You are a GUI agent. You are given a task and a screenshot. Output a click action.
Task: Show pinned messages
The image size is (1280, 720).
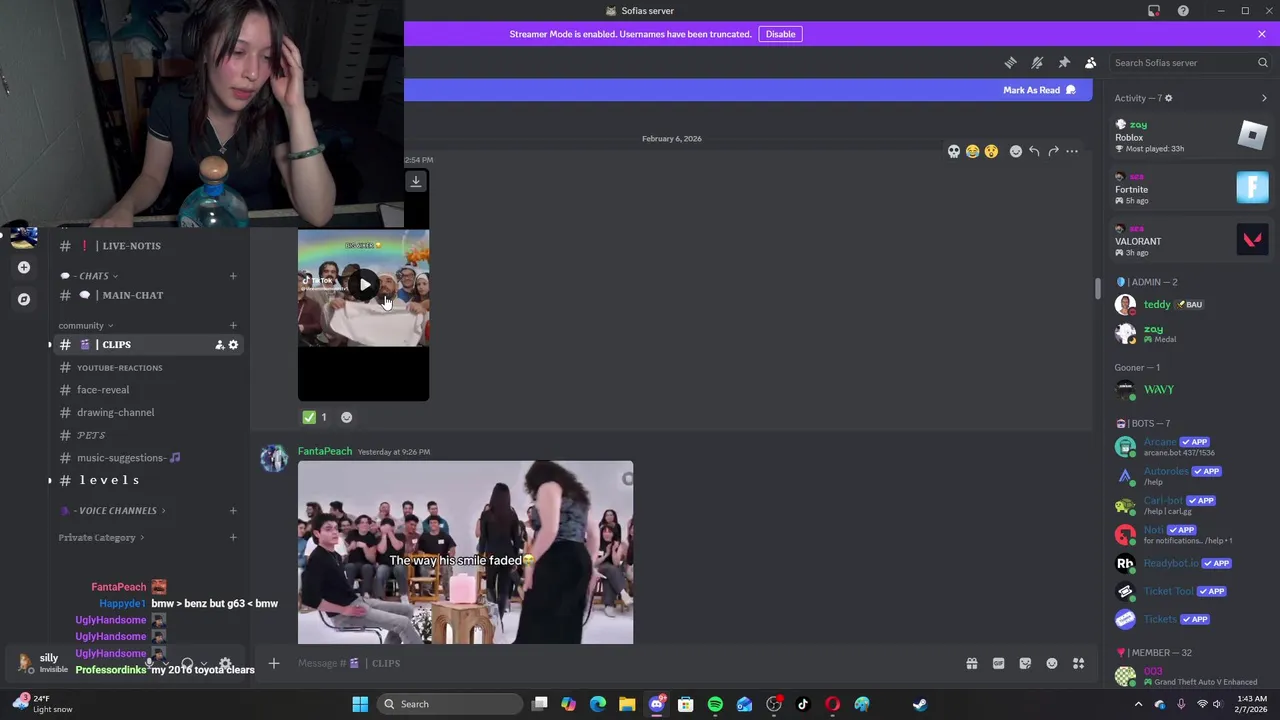(x=1064, y=63)
